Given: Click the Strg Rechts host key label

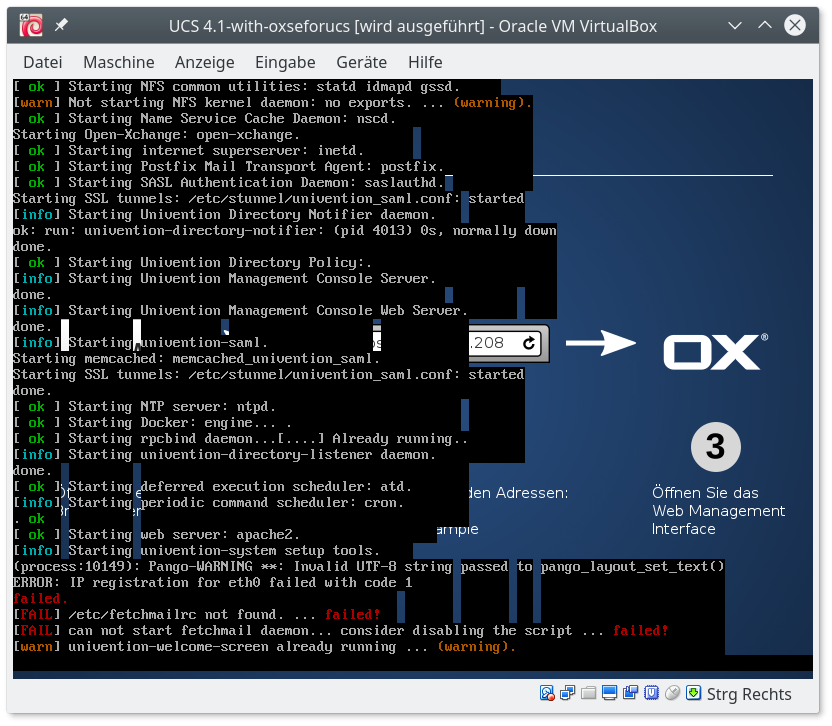Looking at the screenshot, I should pos(748,694).
